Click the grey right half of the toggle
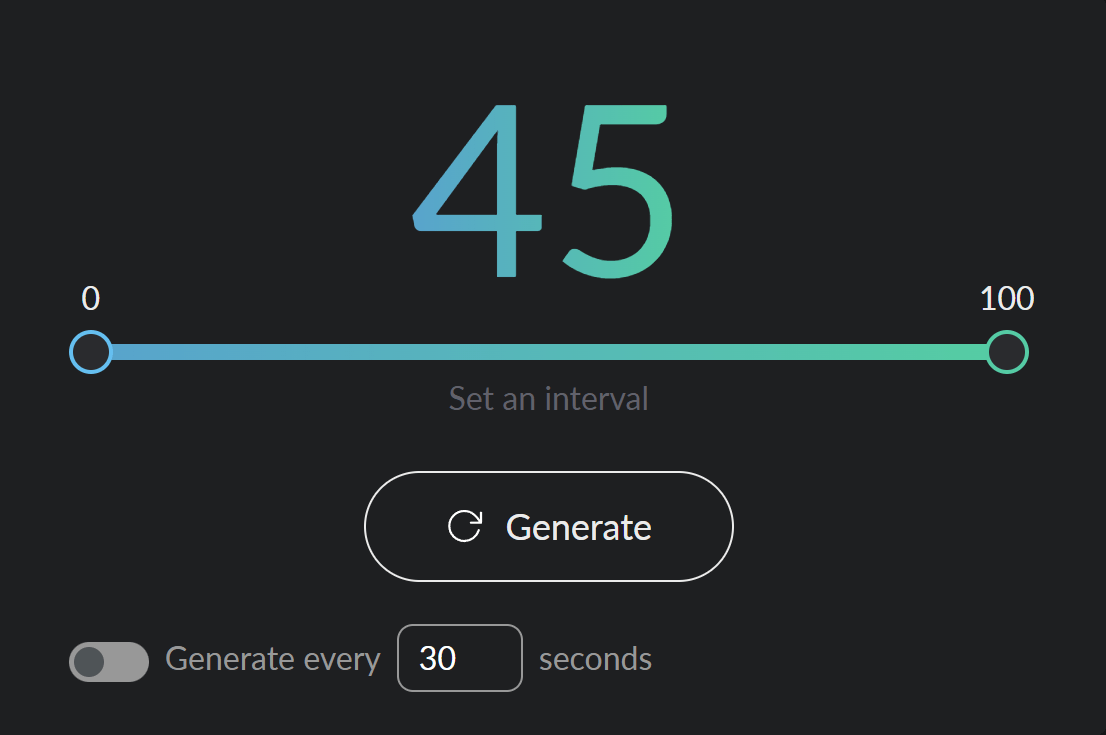This screenshot has height=735, width=1106. [130, 661]
